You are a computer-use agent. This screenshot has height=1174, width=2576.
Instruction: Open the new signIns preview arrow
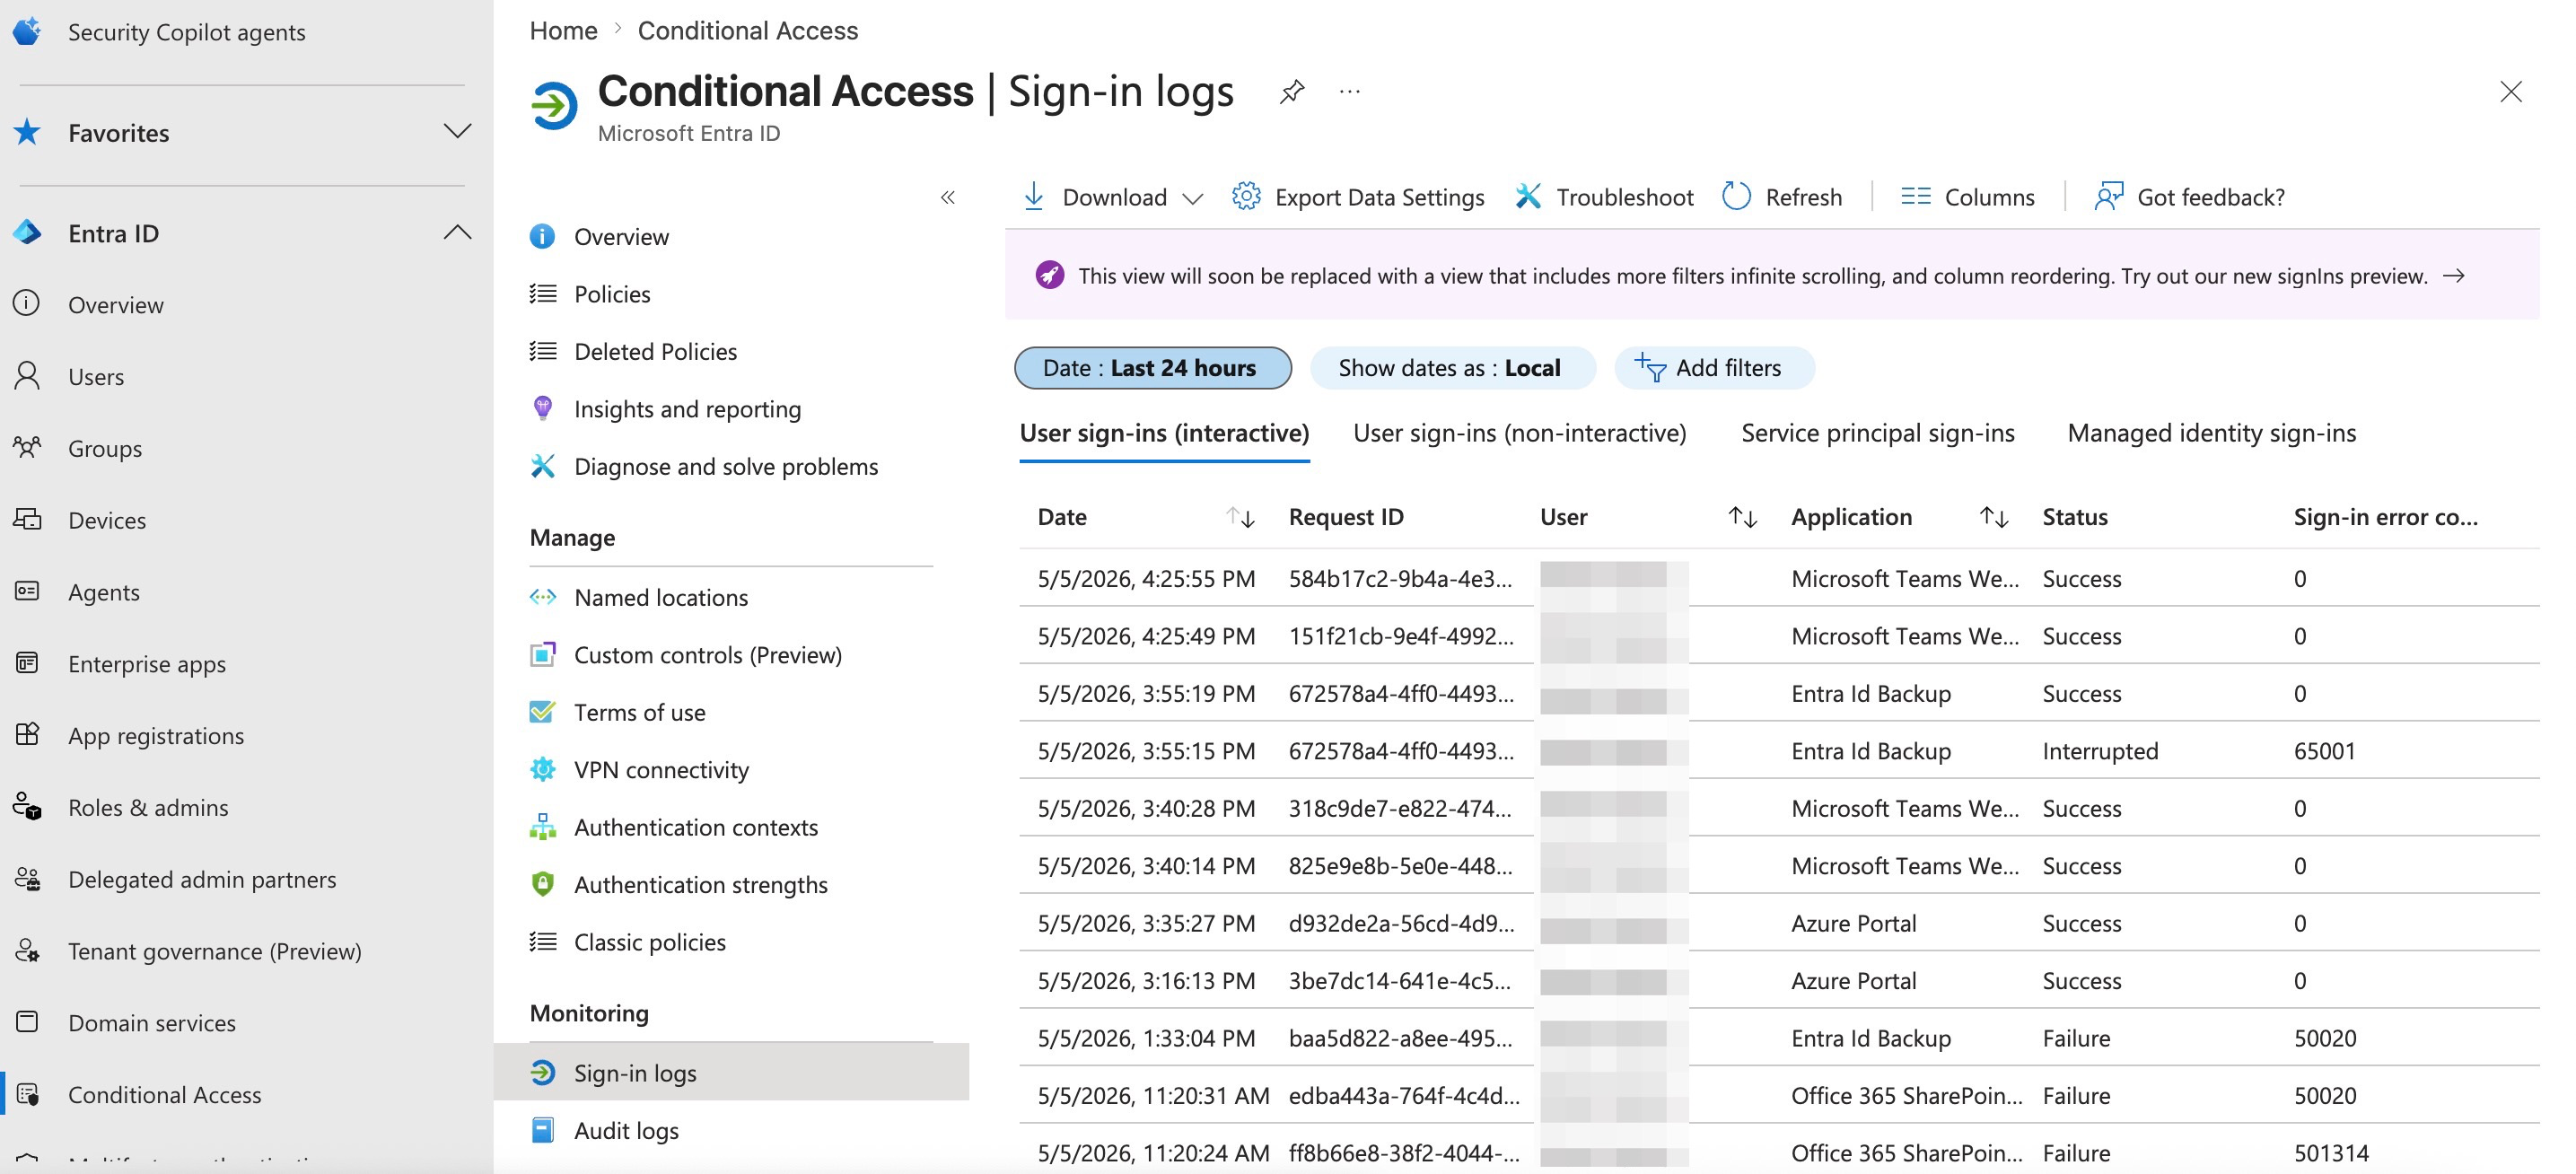[x=2453, y=275]
